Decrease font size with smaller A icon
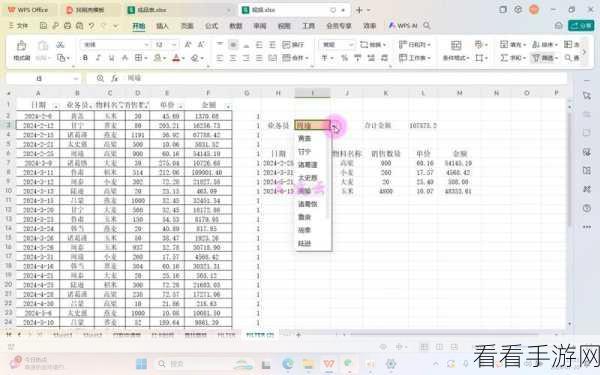Screen dimensions: 600x375 point(201,45)
